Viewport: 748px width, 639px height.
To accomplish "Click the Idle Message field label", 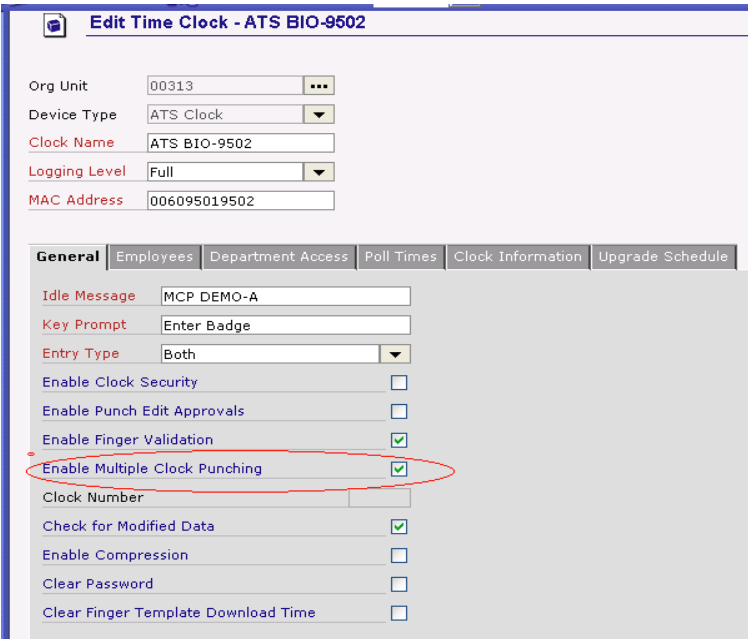I will pos(89,296).
